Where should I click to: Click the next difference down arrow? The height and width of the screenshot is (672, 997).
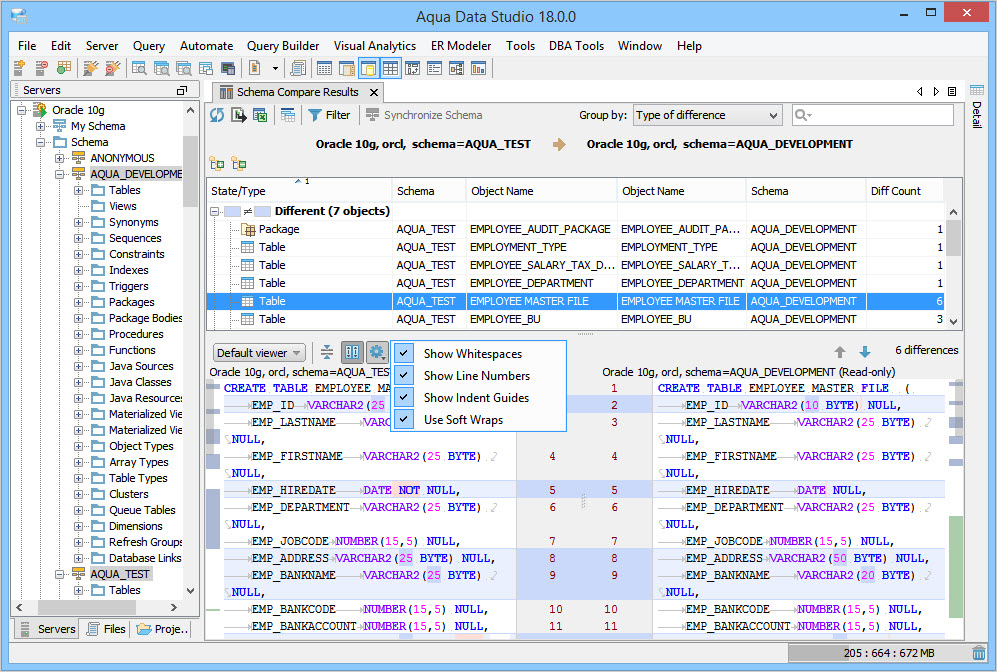[865, 352]
